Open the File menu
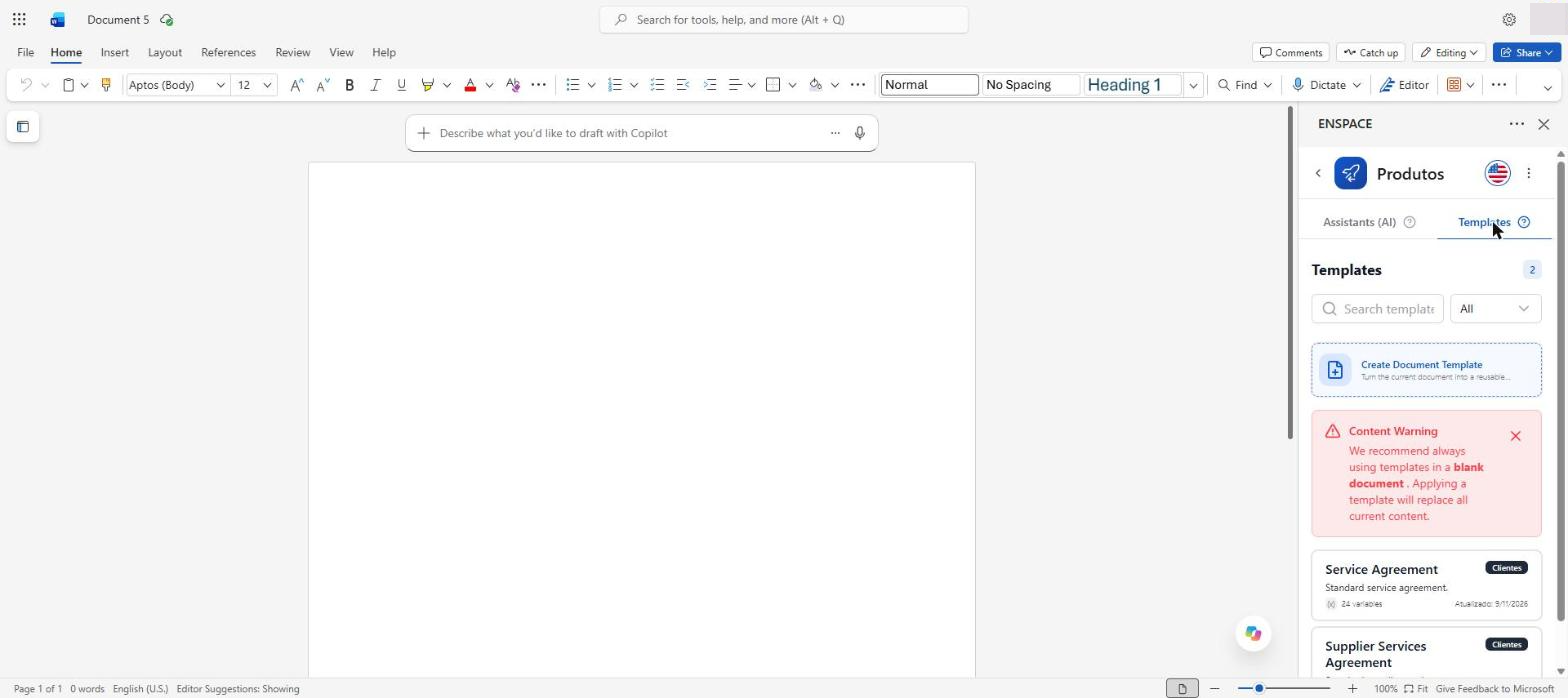Viewport: 1568px width, 698px height. coord(25,52)
